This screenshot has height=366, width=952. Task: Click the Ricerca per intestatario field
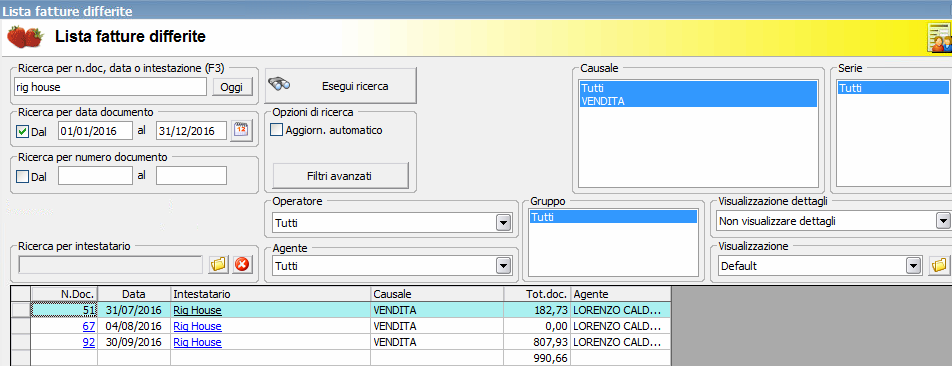tap(110, 265)
